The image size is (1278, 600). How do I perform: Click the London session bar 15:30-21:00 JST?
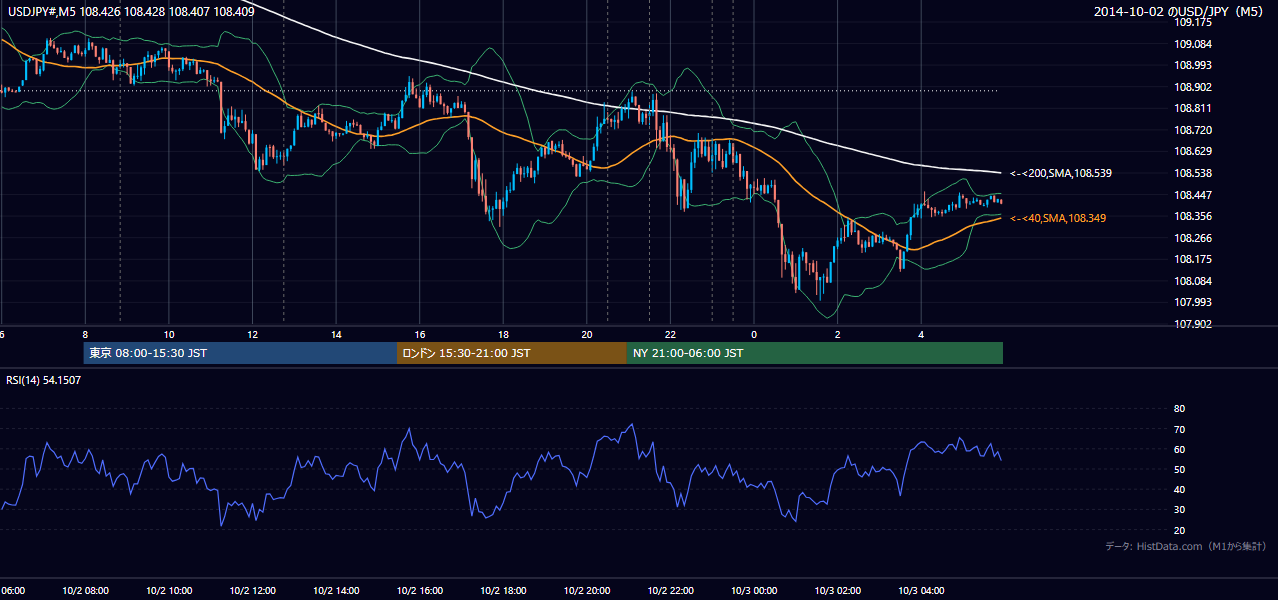512,353
